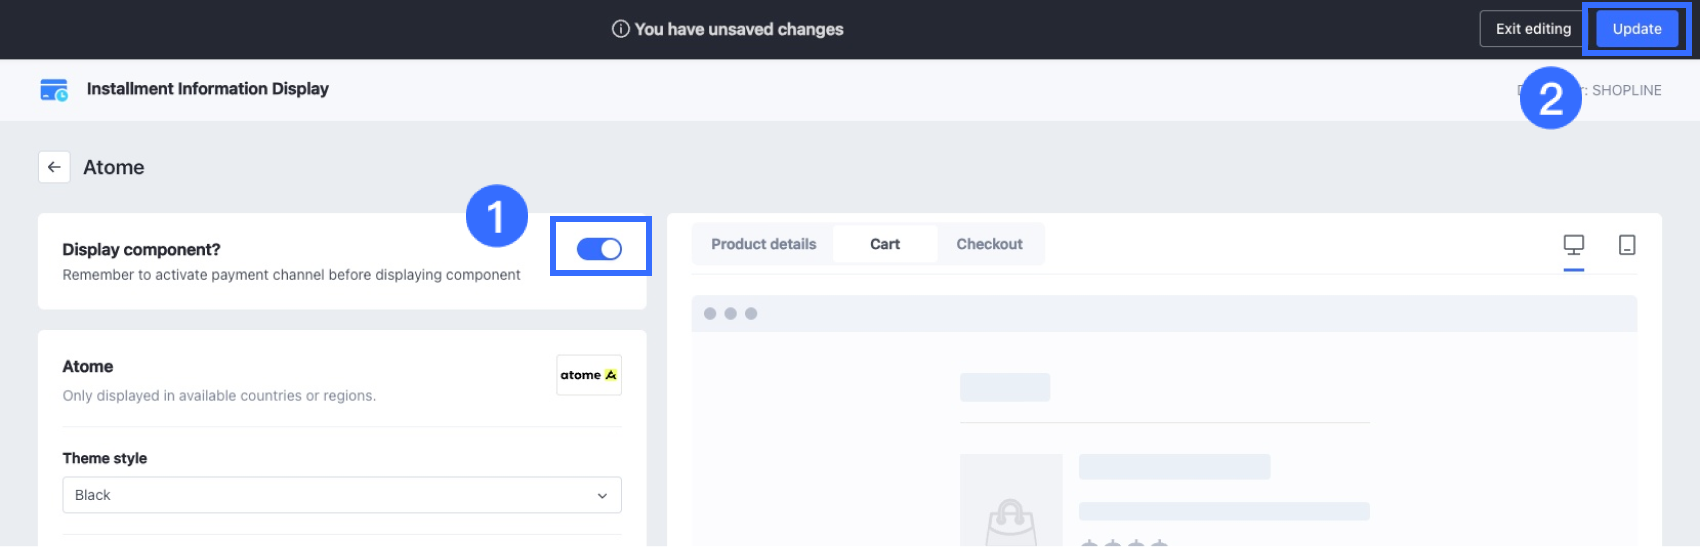Click the Atome page heading

pos(114,167)
